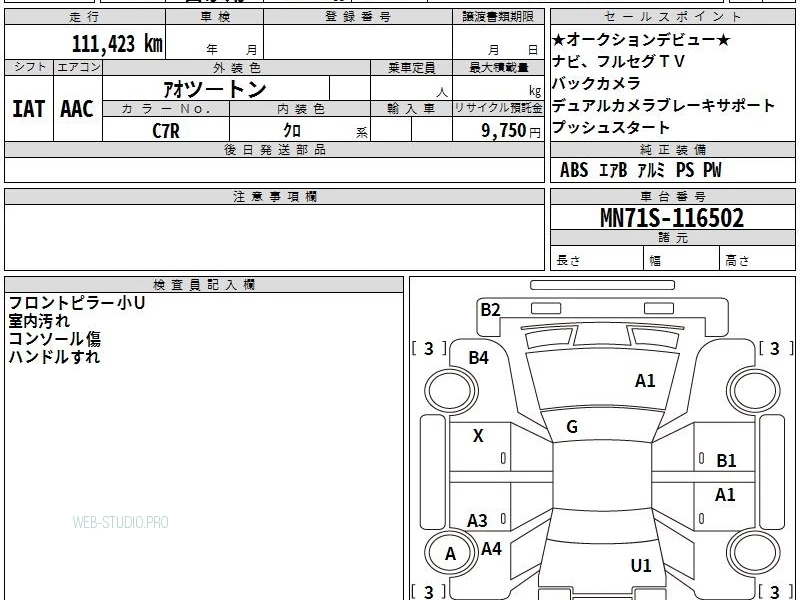This screenshot has height=600, width=800.
Task: Click the 室内汚れ inspector note
Action: 39,321
